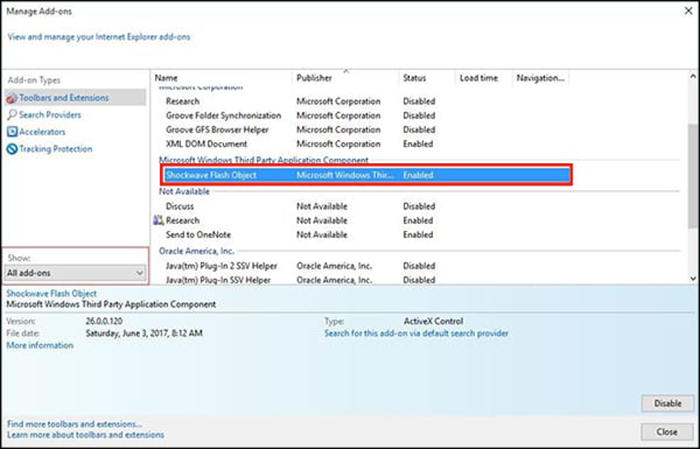The image size is (700, 449).
Task: Click the Oracle America, Inc. group header
Action: (x=196, y=251)
